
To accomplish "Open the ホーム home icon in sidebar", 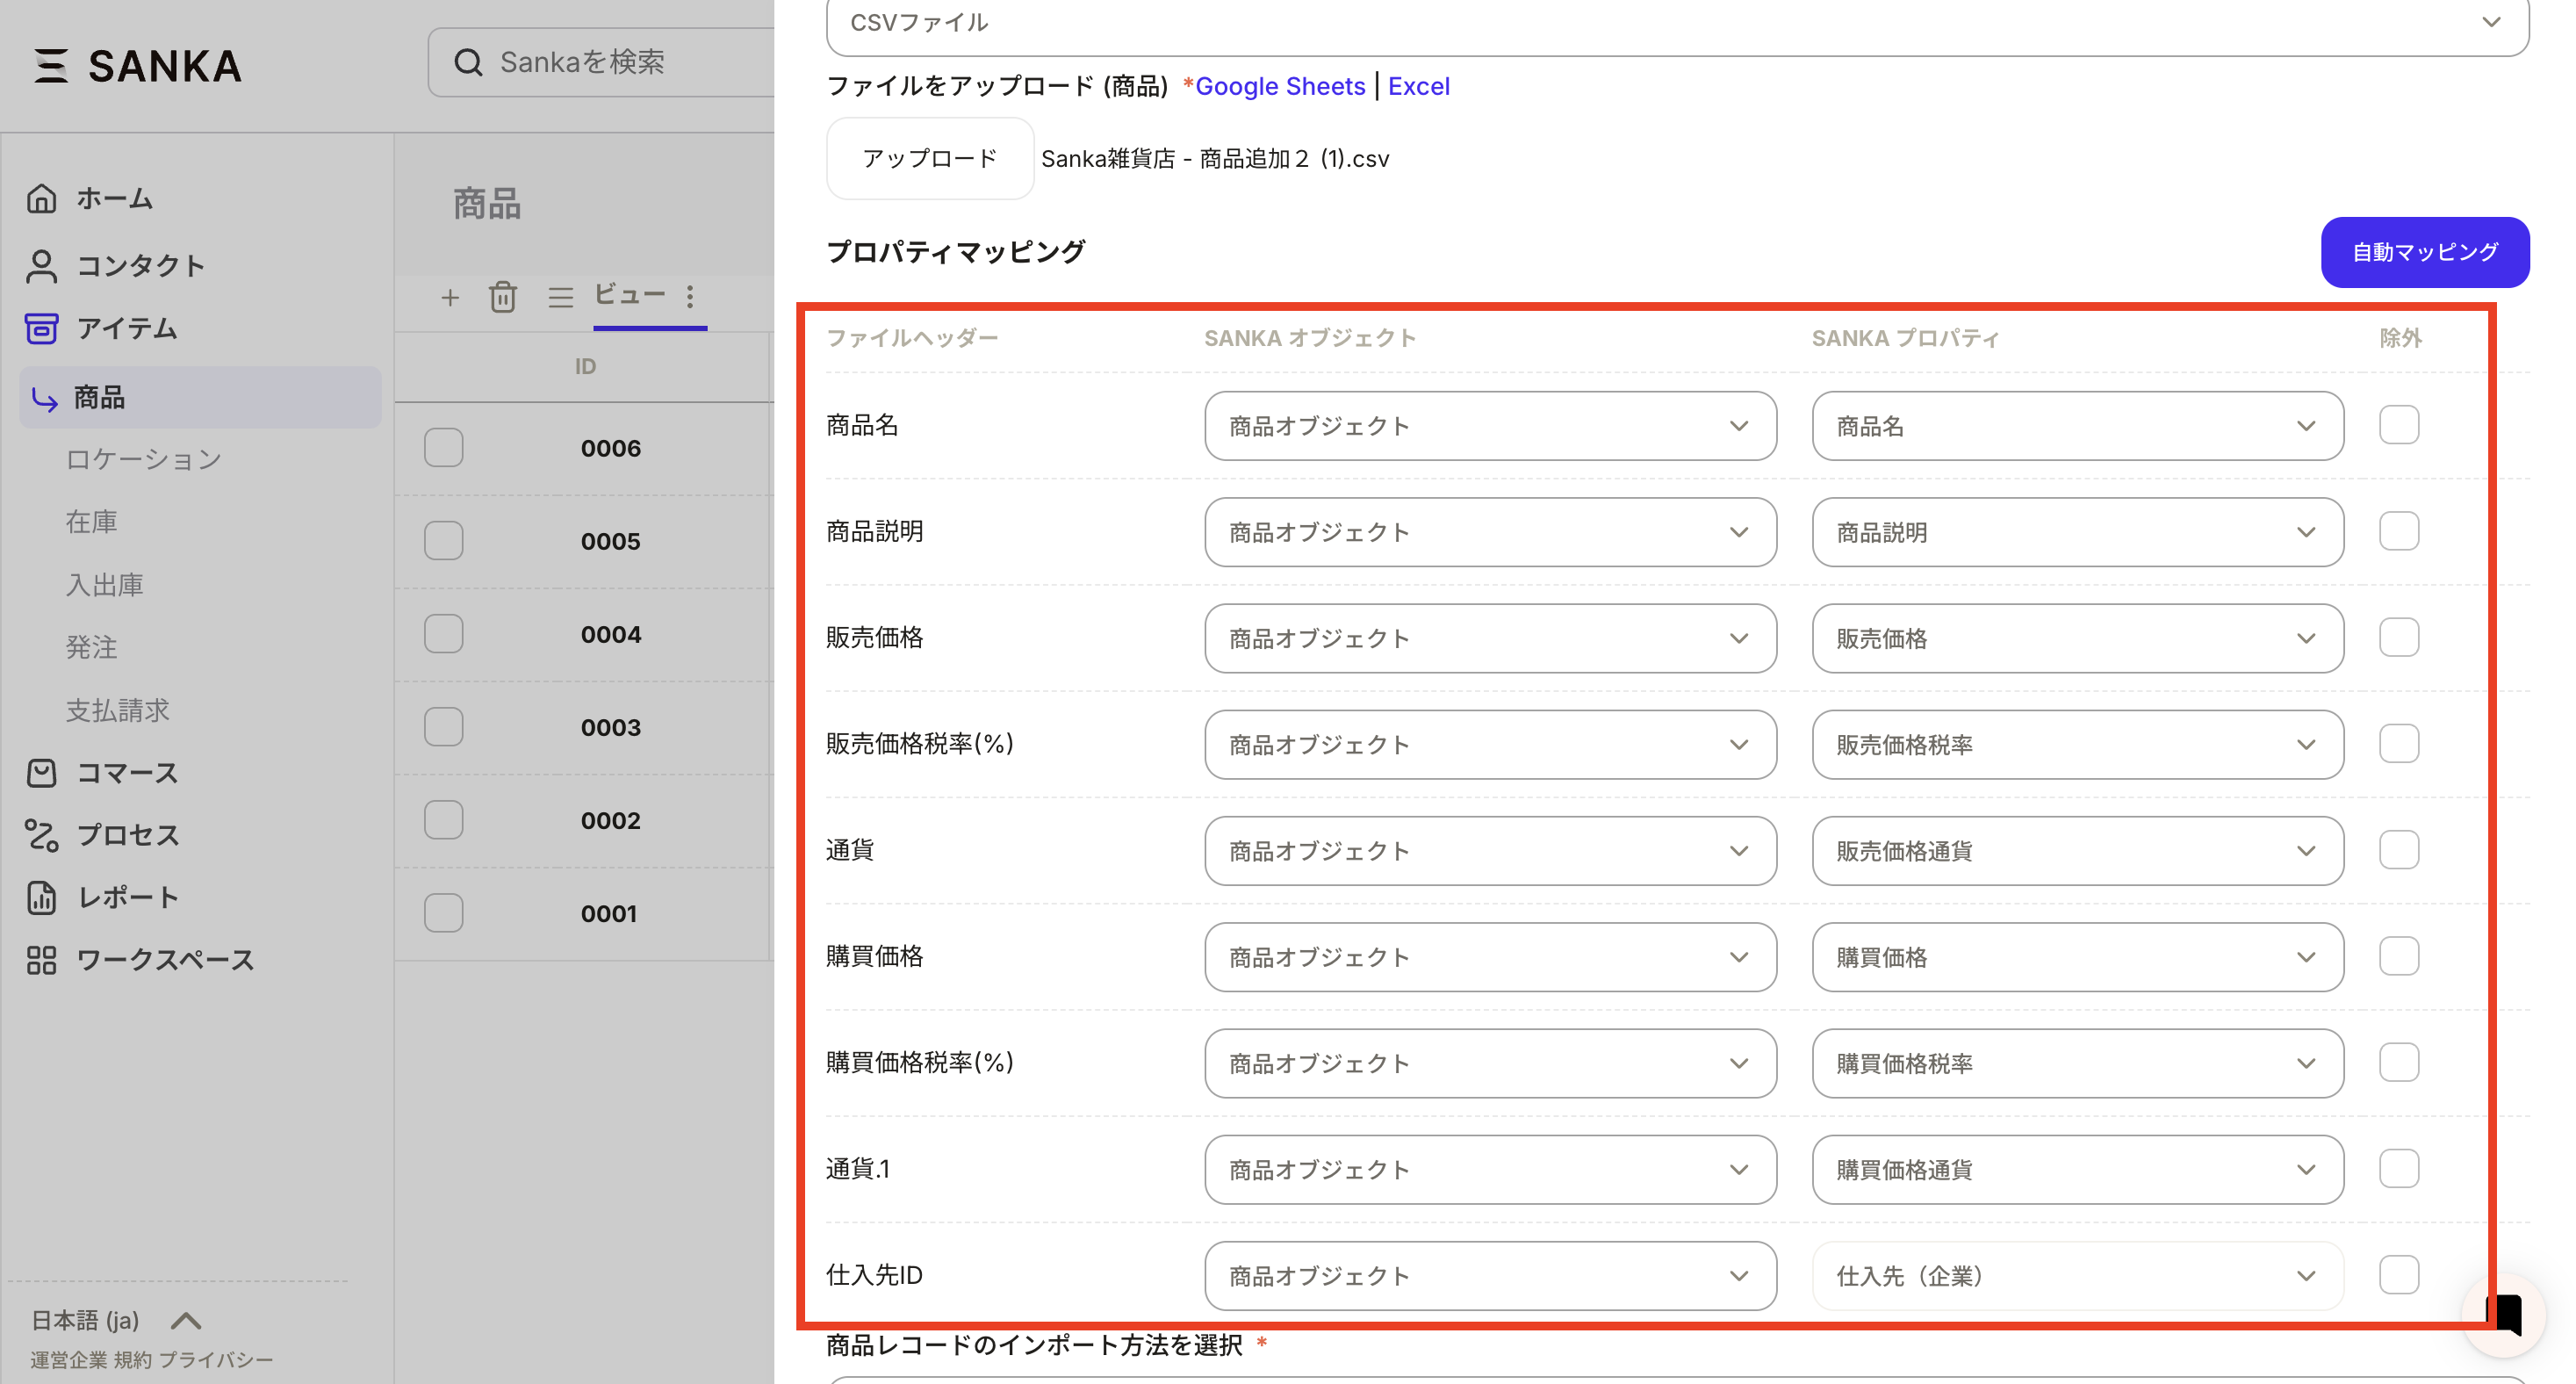I will 41,199.
